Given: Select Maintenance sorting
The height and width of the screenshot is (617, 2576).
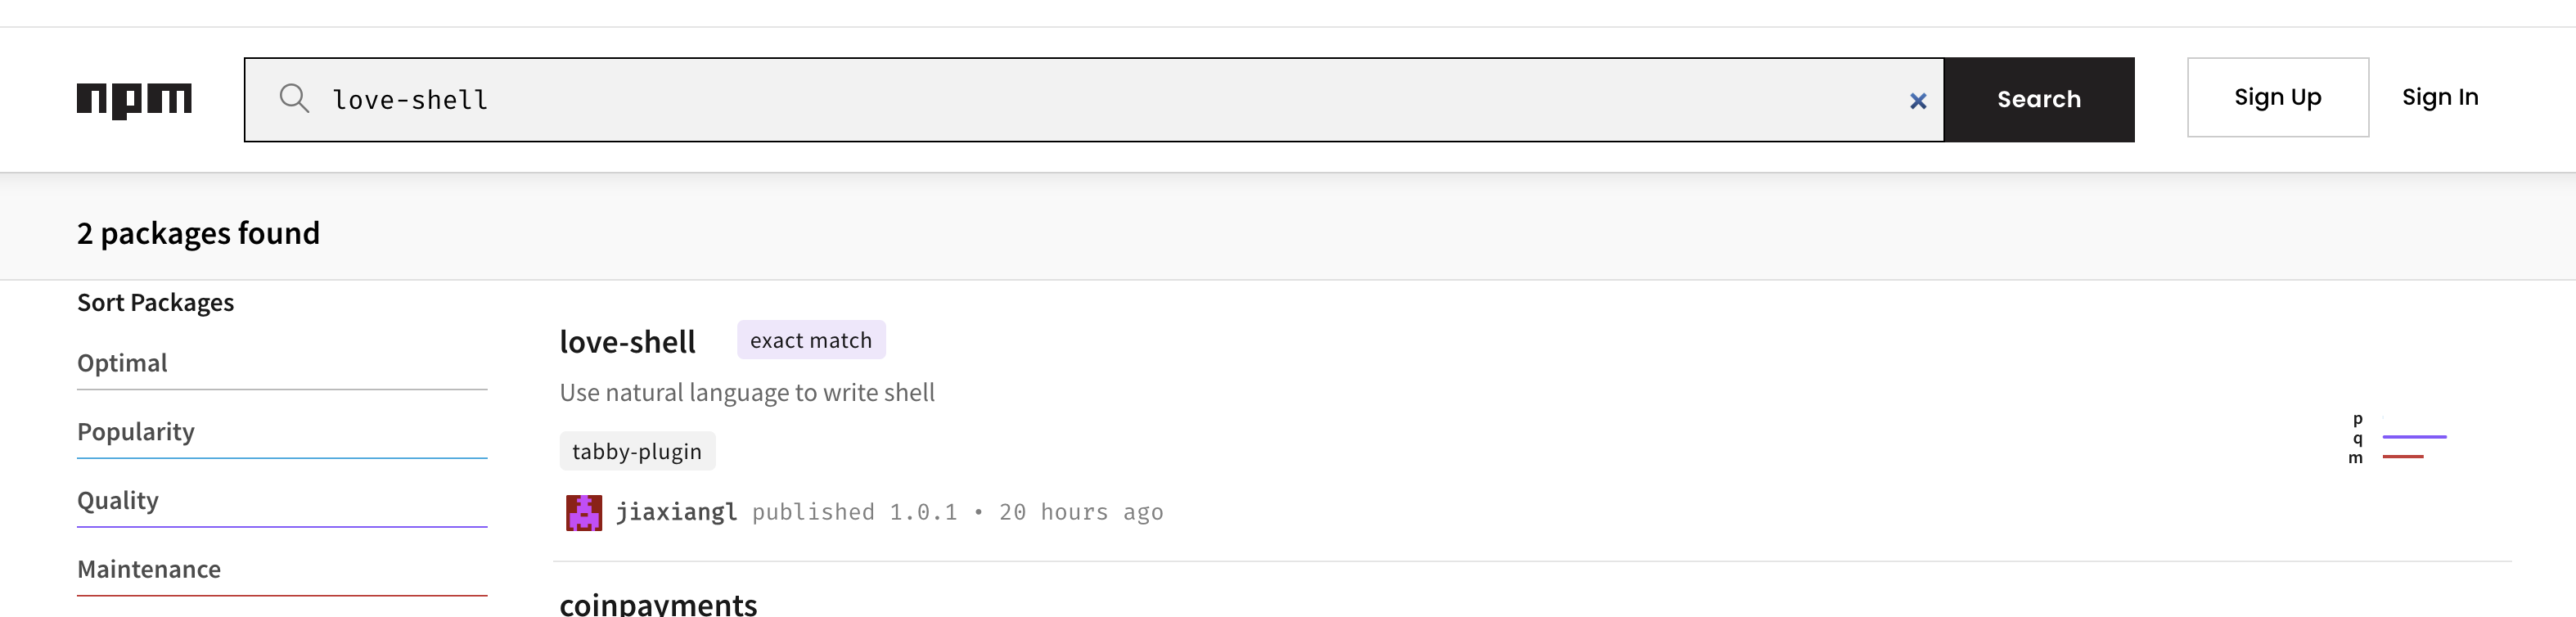Looking at the screenshot, I should point(148,569).
